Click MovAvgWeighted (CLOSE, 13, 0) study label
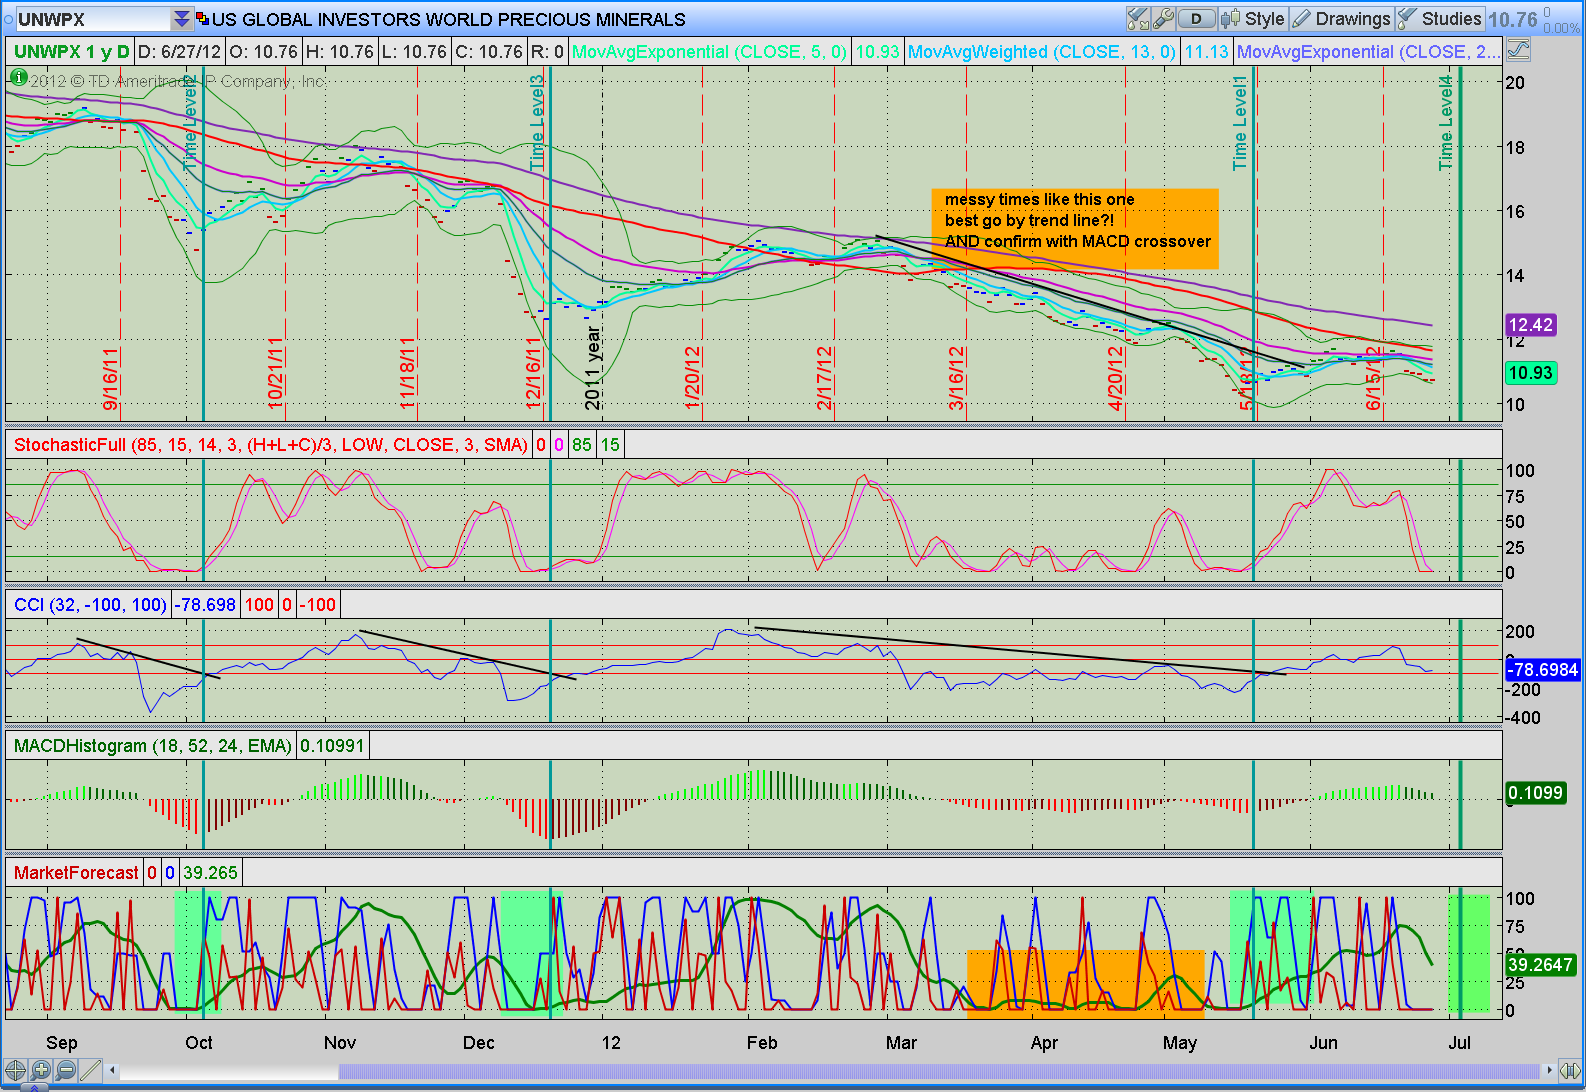This screenshot has width=1586, height=1092. point(1042,52)
